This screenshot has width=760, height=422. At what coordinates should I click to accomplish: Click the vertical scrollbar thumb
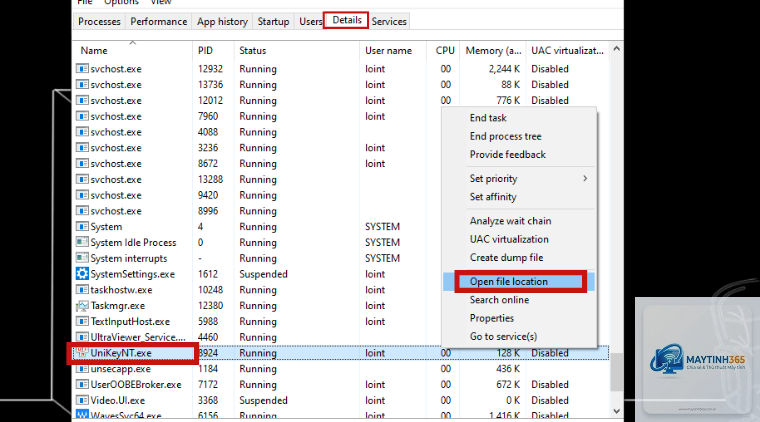pyautogui.click(x=617, y=372)
